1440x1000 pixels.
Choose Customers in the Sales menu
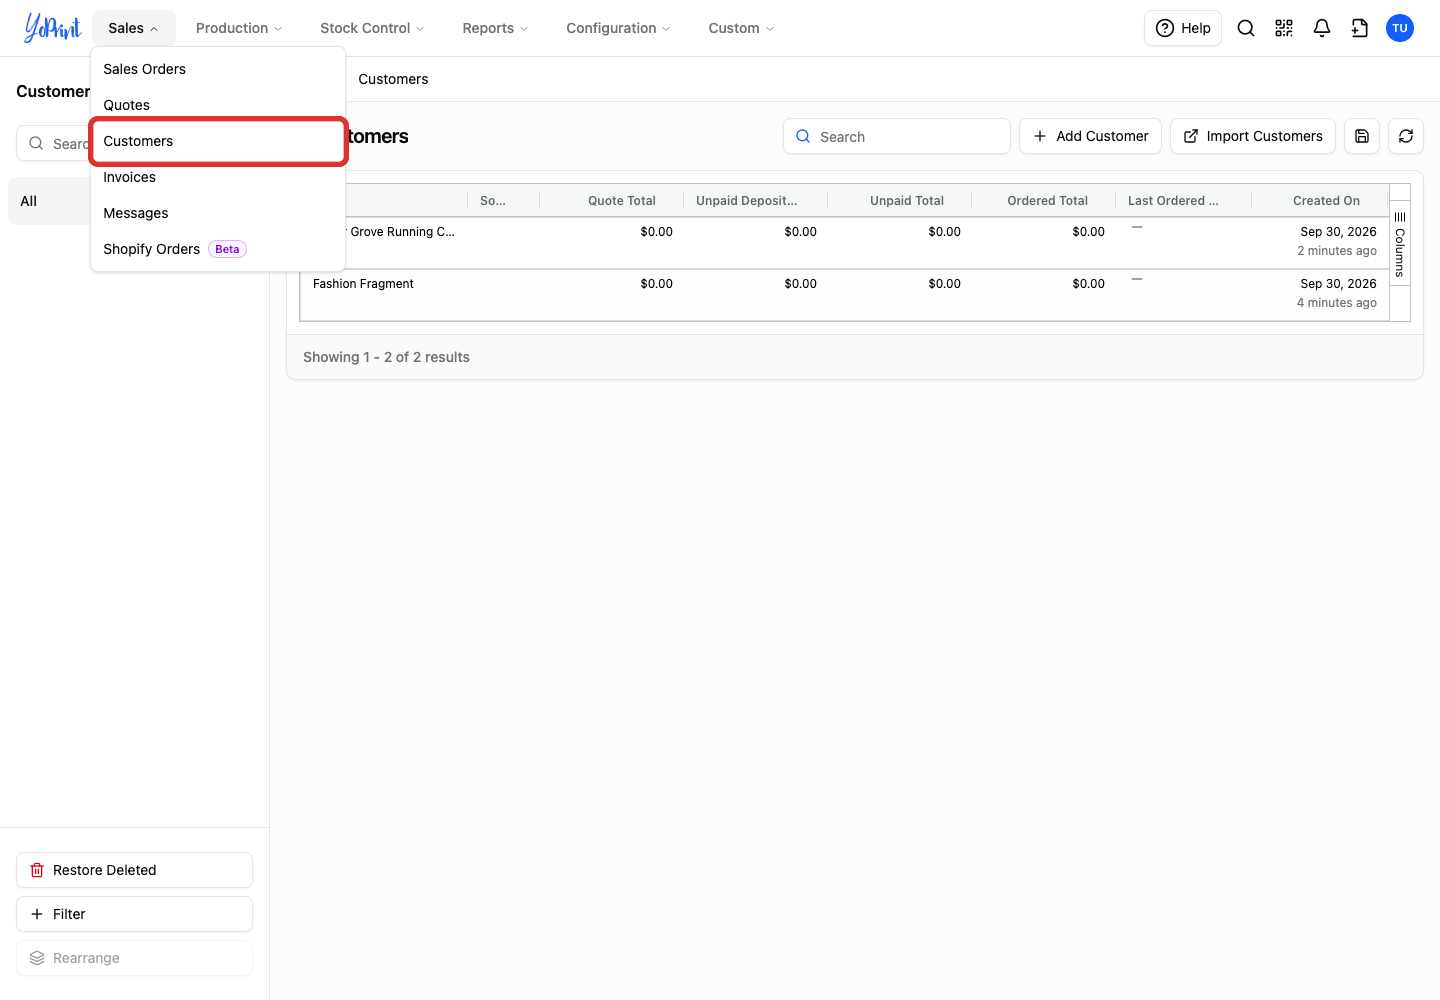(x=218, y=141)
